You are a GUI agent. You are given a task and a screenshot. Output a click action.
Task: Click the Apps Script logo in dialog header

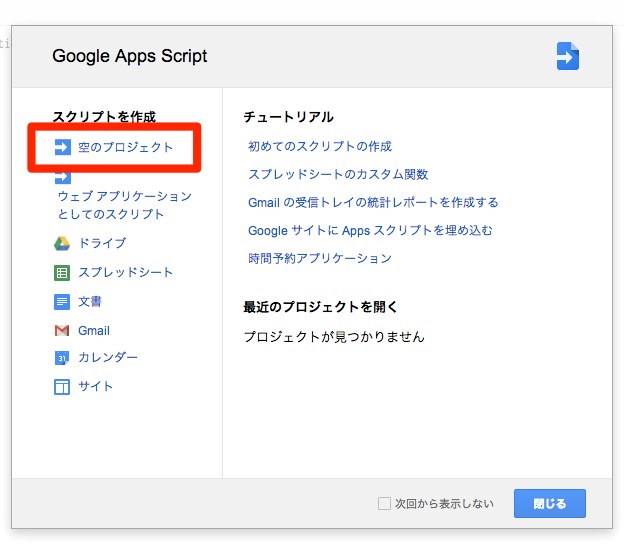[567, 56]
